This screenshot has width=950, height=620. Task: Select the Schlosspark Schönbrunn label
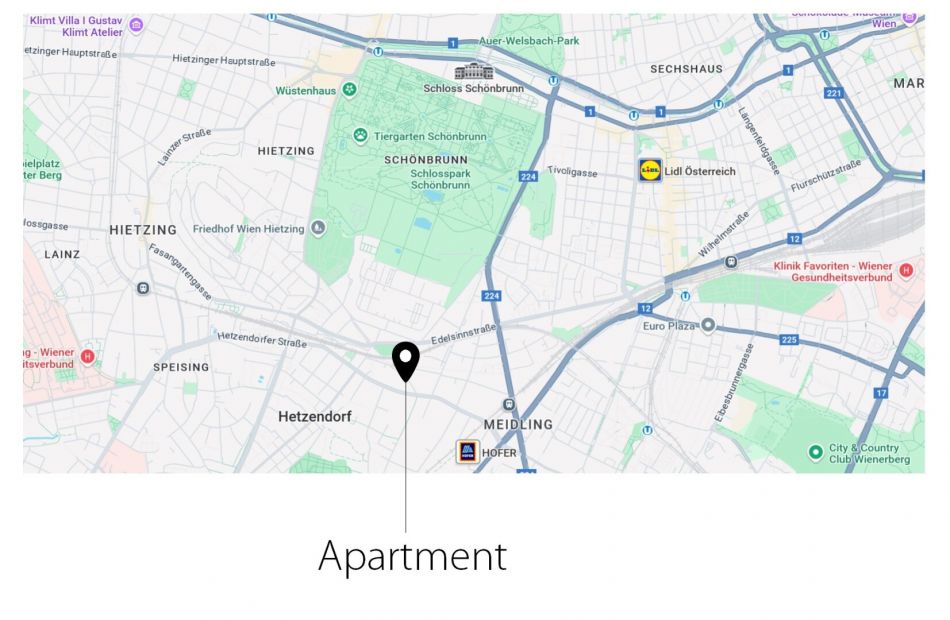440,179
